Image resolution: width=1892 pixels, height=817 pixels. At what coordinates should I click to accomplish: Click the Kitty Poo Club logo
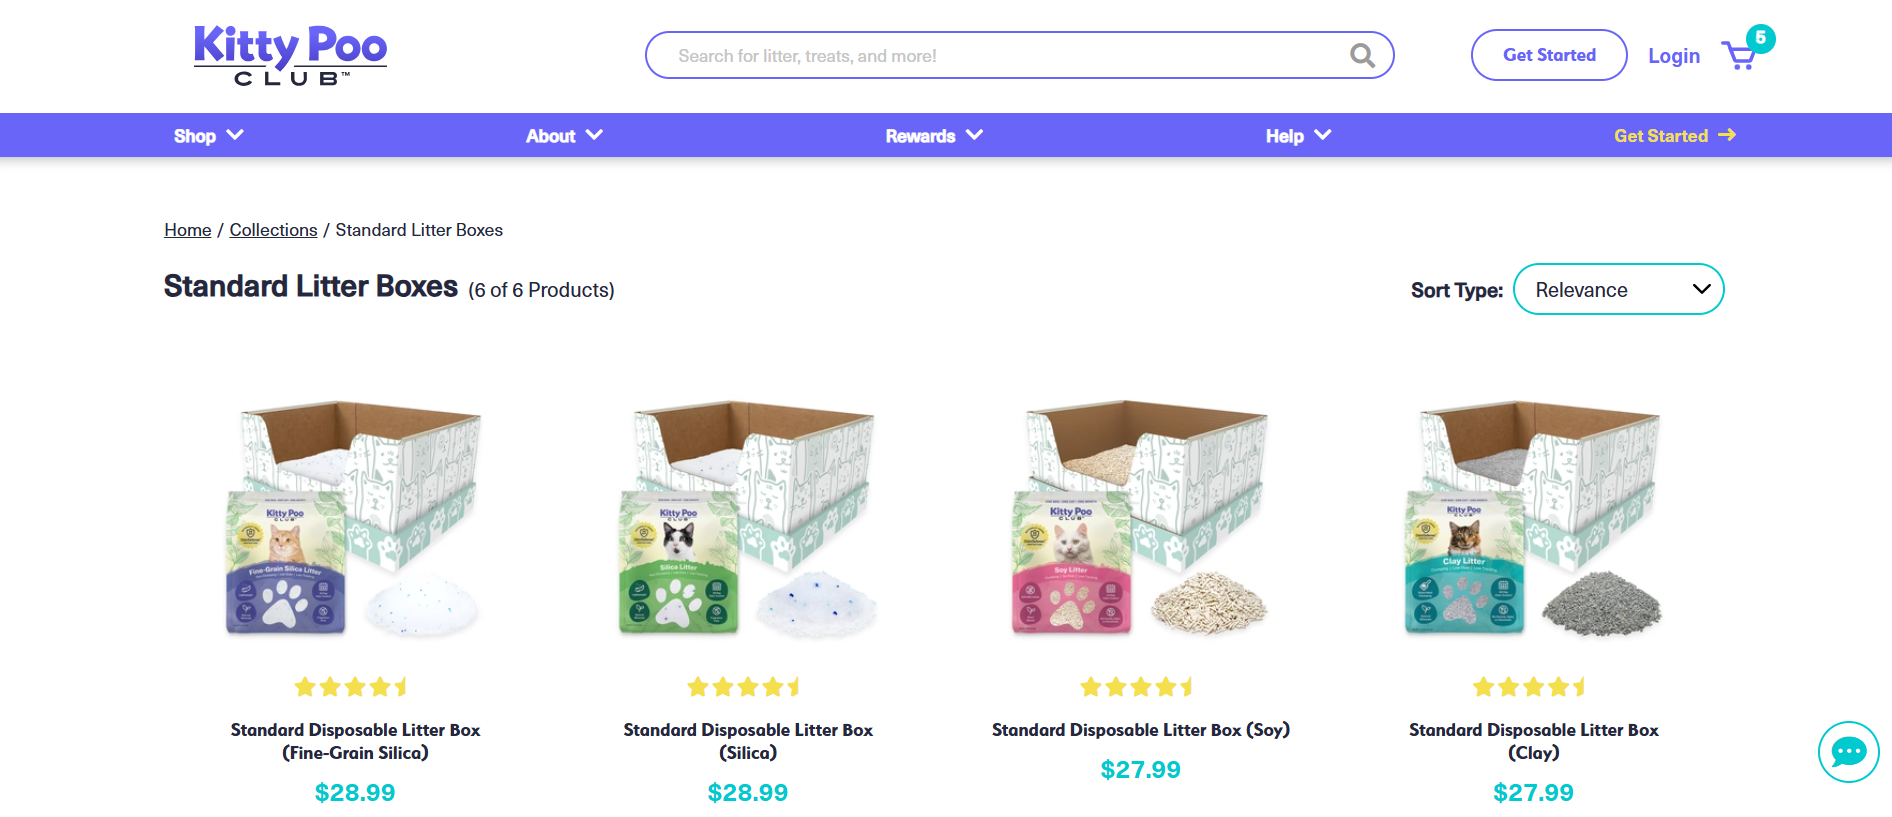click(x=290, y=55)
